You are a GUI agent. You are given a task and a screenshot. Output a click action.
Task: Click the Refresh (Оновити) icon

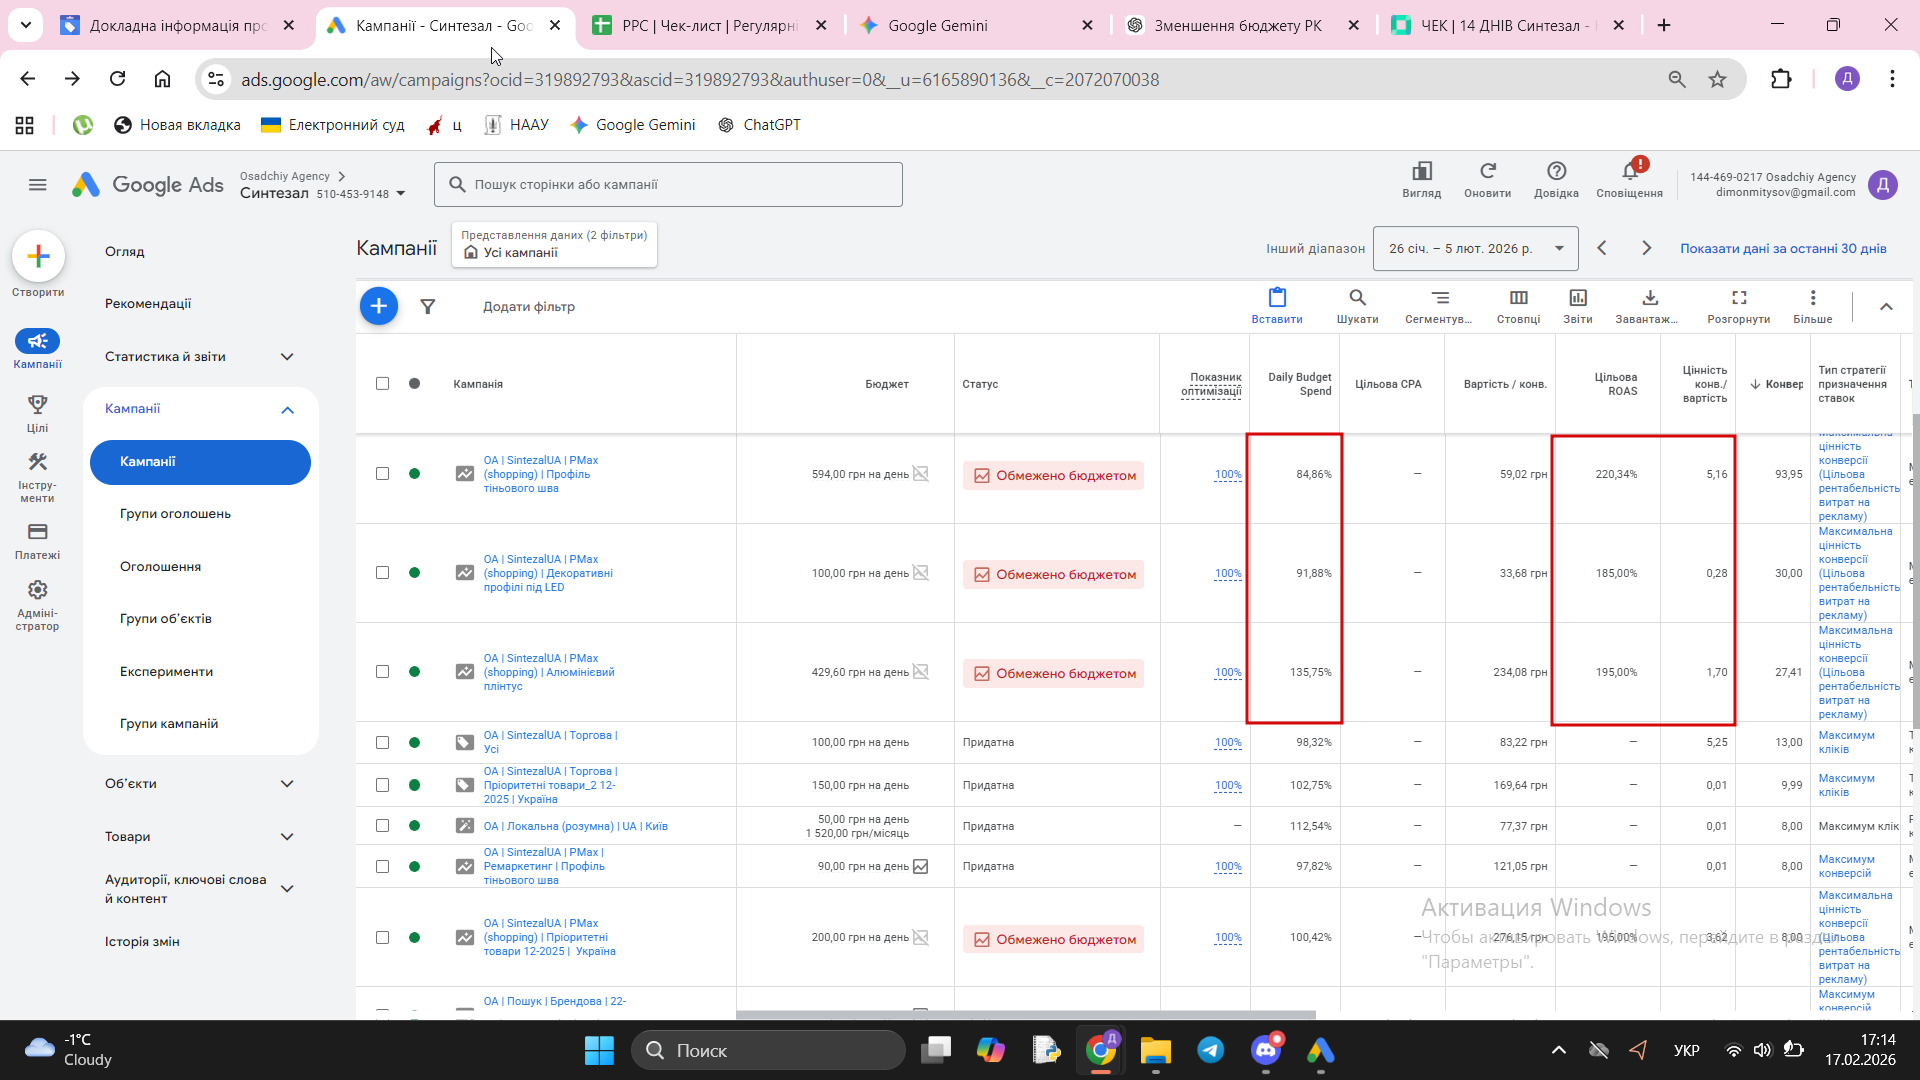(x=1487, y=173)
